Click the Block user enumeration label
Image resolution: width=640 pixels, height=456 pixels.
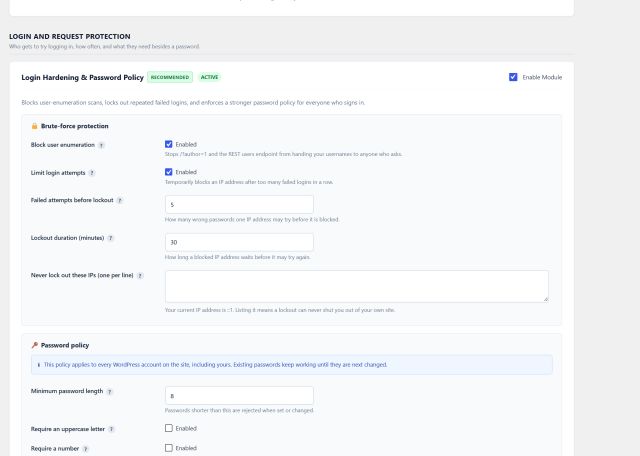click(x=62, y=145)
